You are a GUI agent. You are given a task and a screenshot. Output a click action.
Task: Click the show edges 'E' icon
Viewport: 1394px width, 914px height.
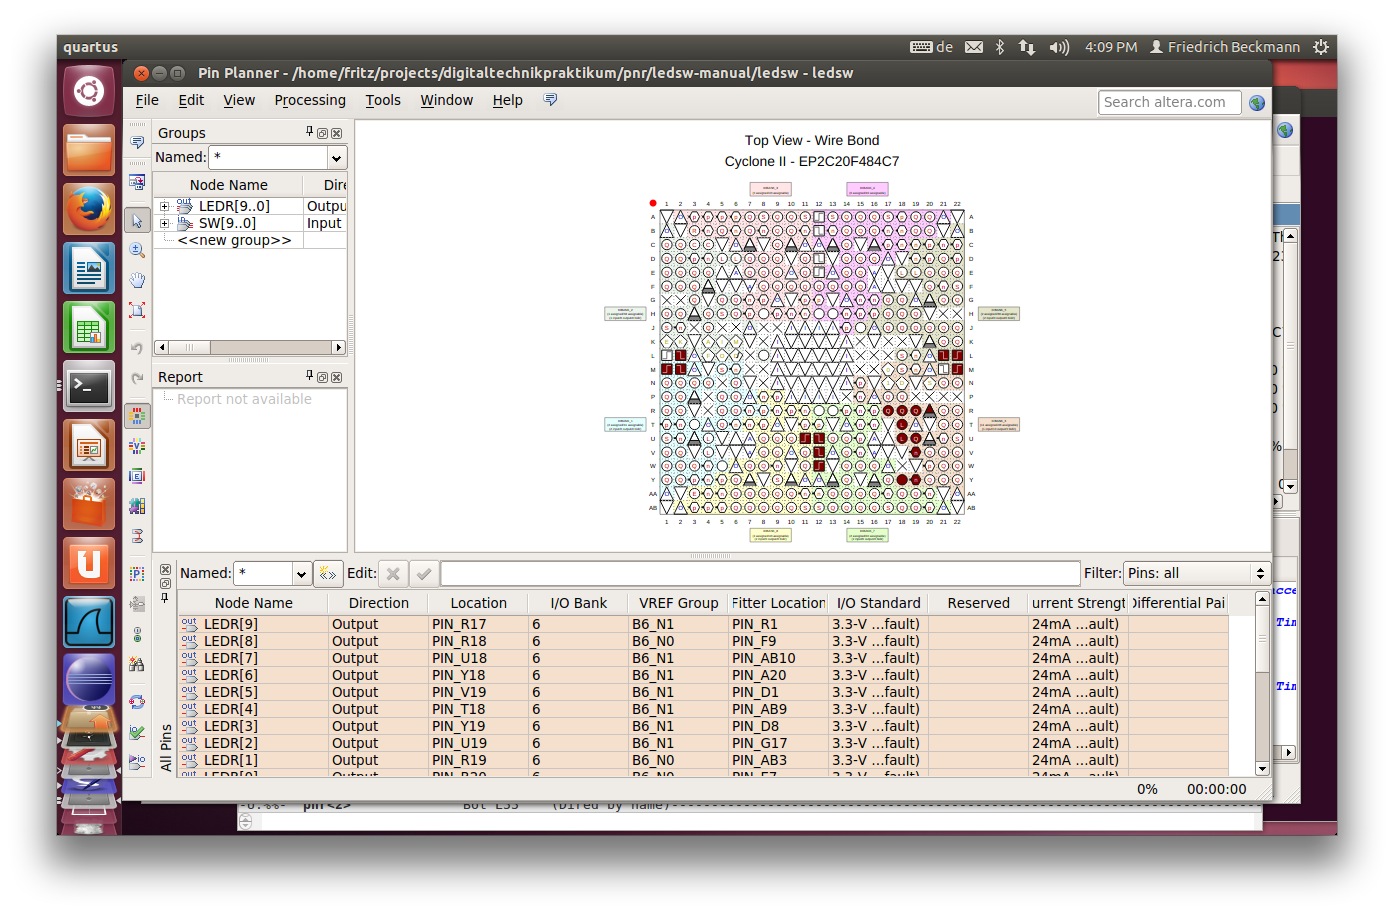tap(137, 476)
